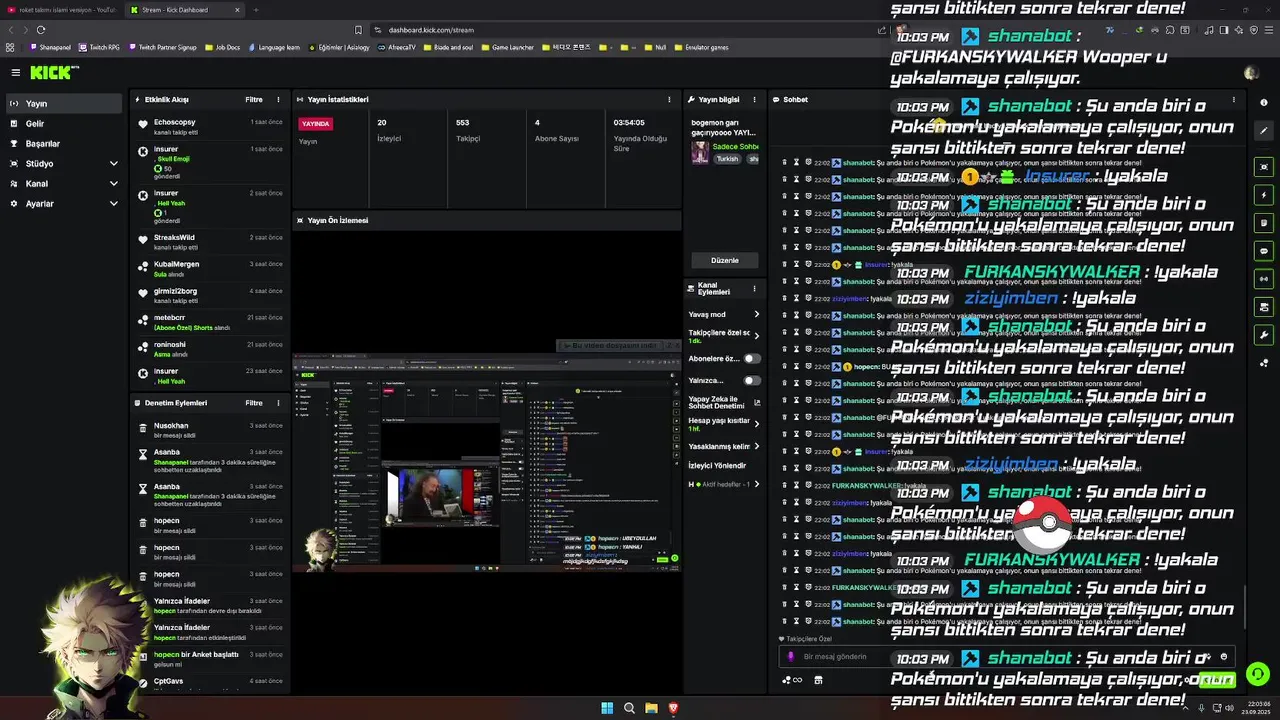The width and height of the screenshot is (1280, 720).
Task: Toggle the Abonelere özel chat switch
Action: [x=751, y=358]
